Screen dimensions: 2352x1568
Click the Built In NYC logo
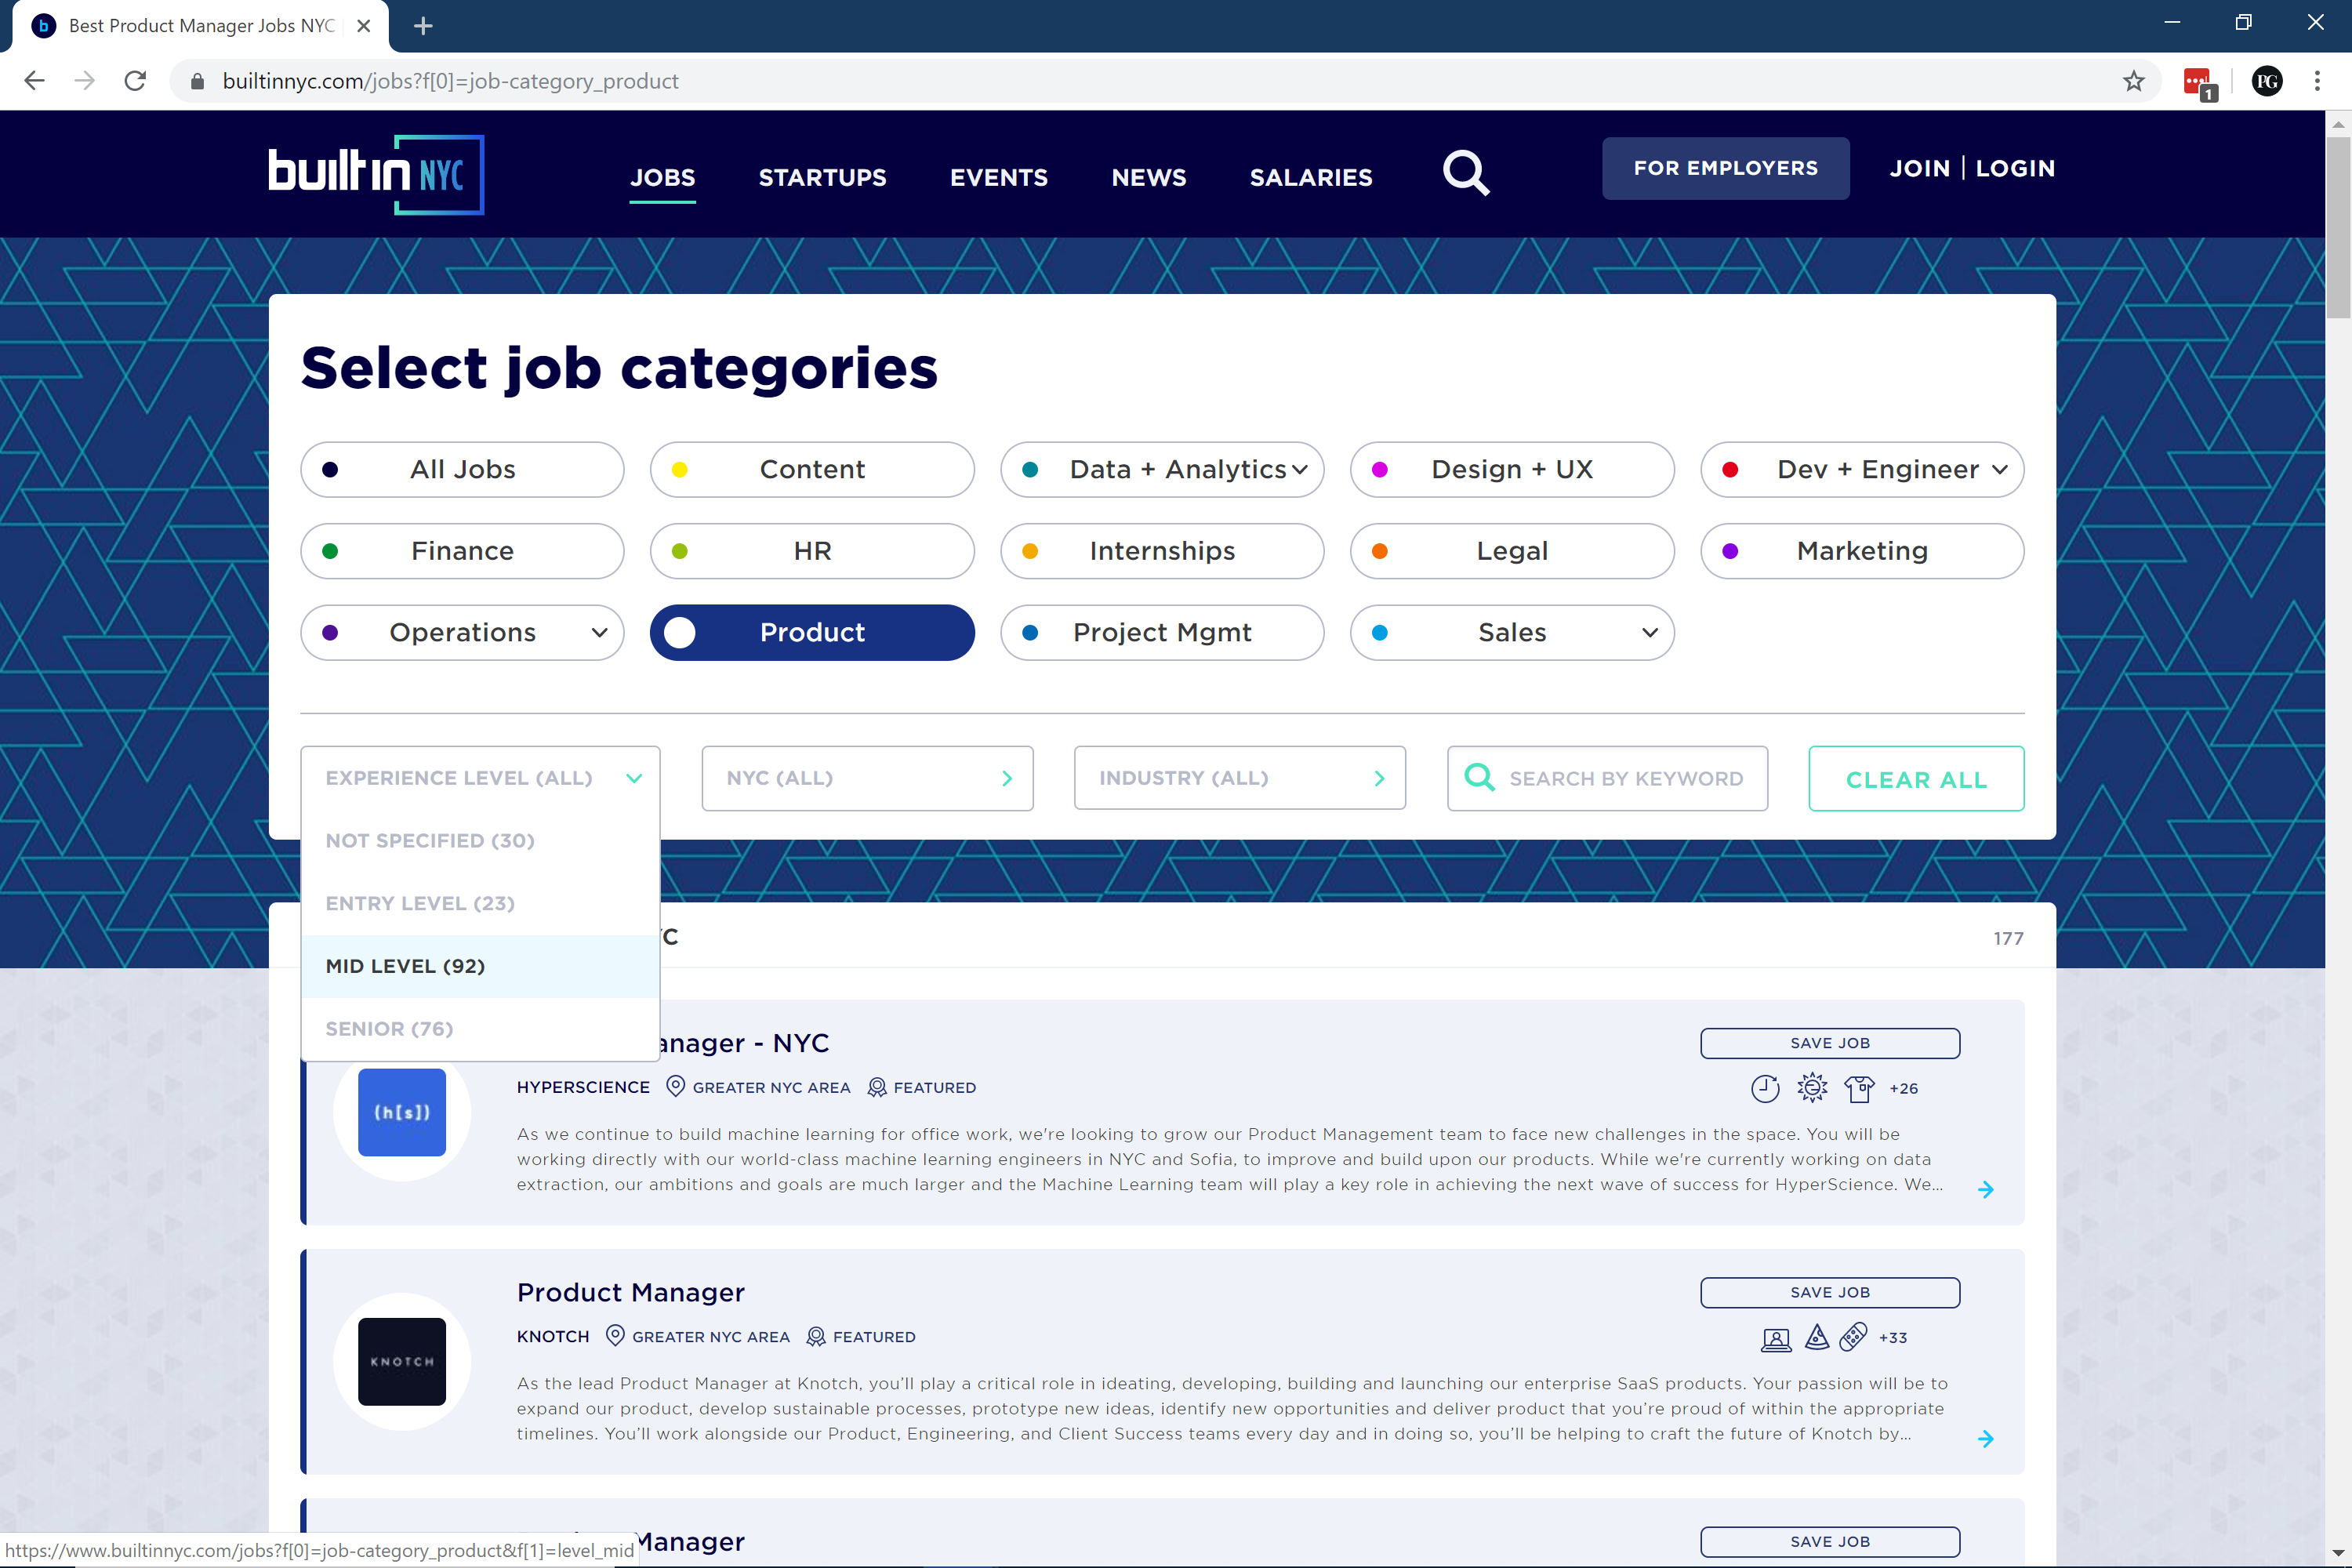coord(376,174)
